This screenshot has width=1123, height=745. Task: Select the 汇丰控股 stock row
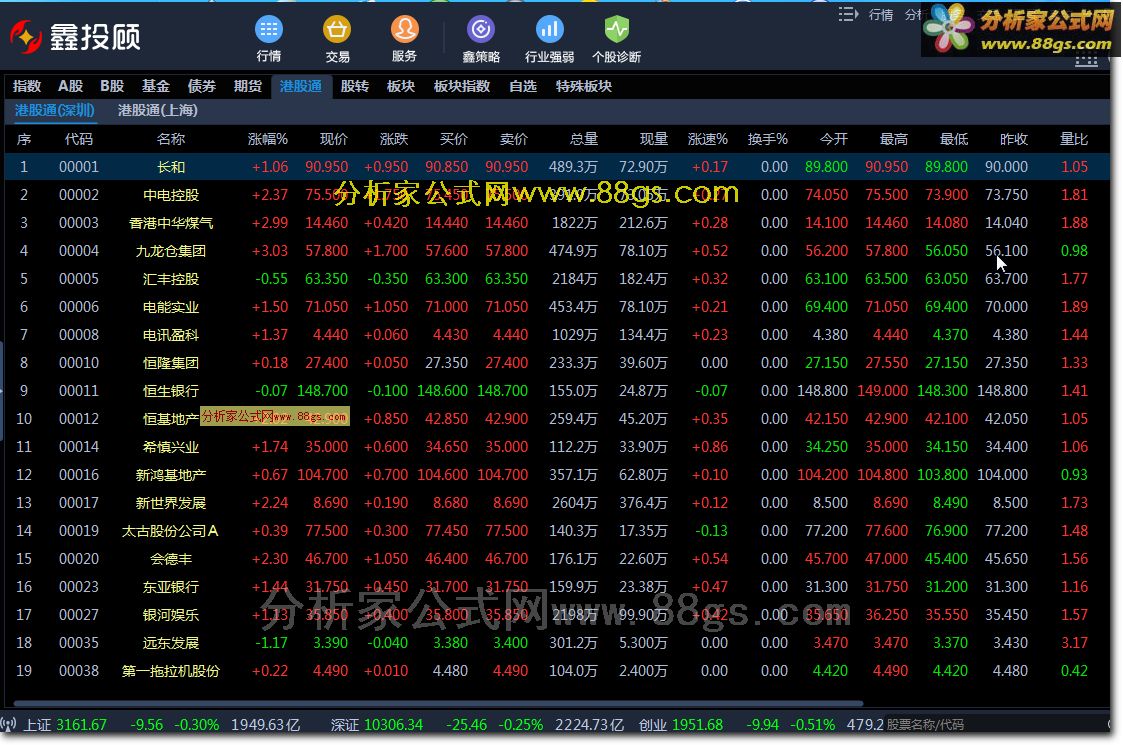point(557,279)
